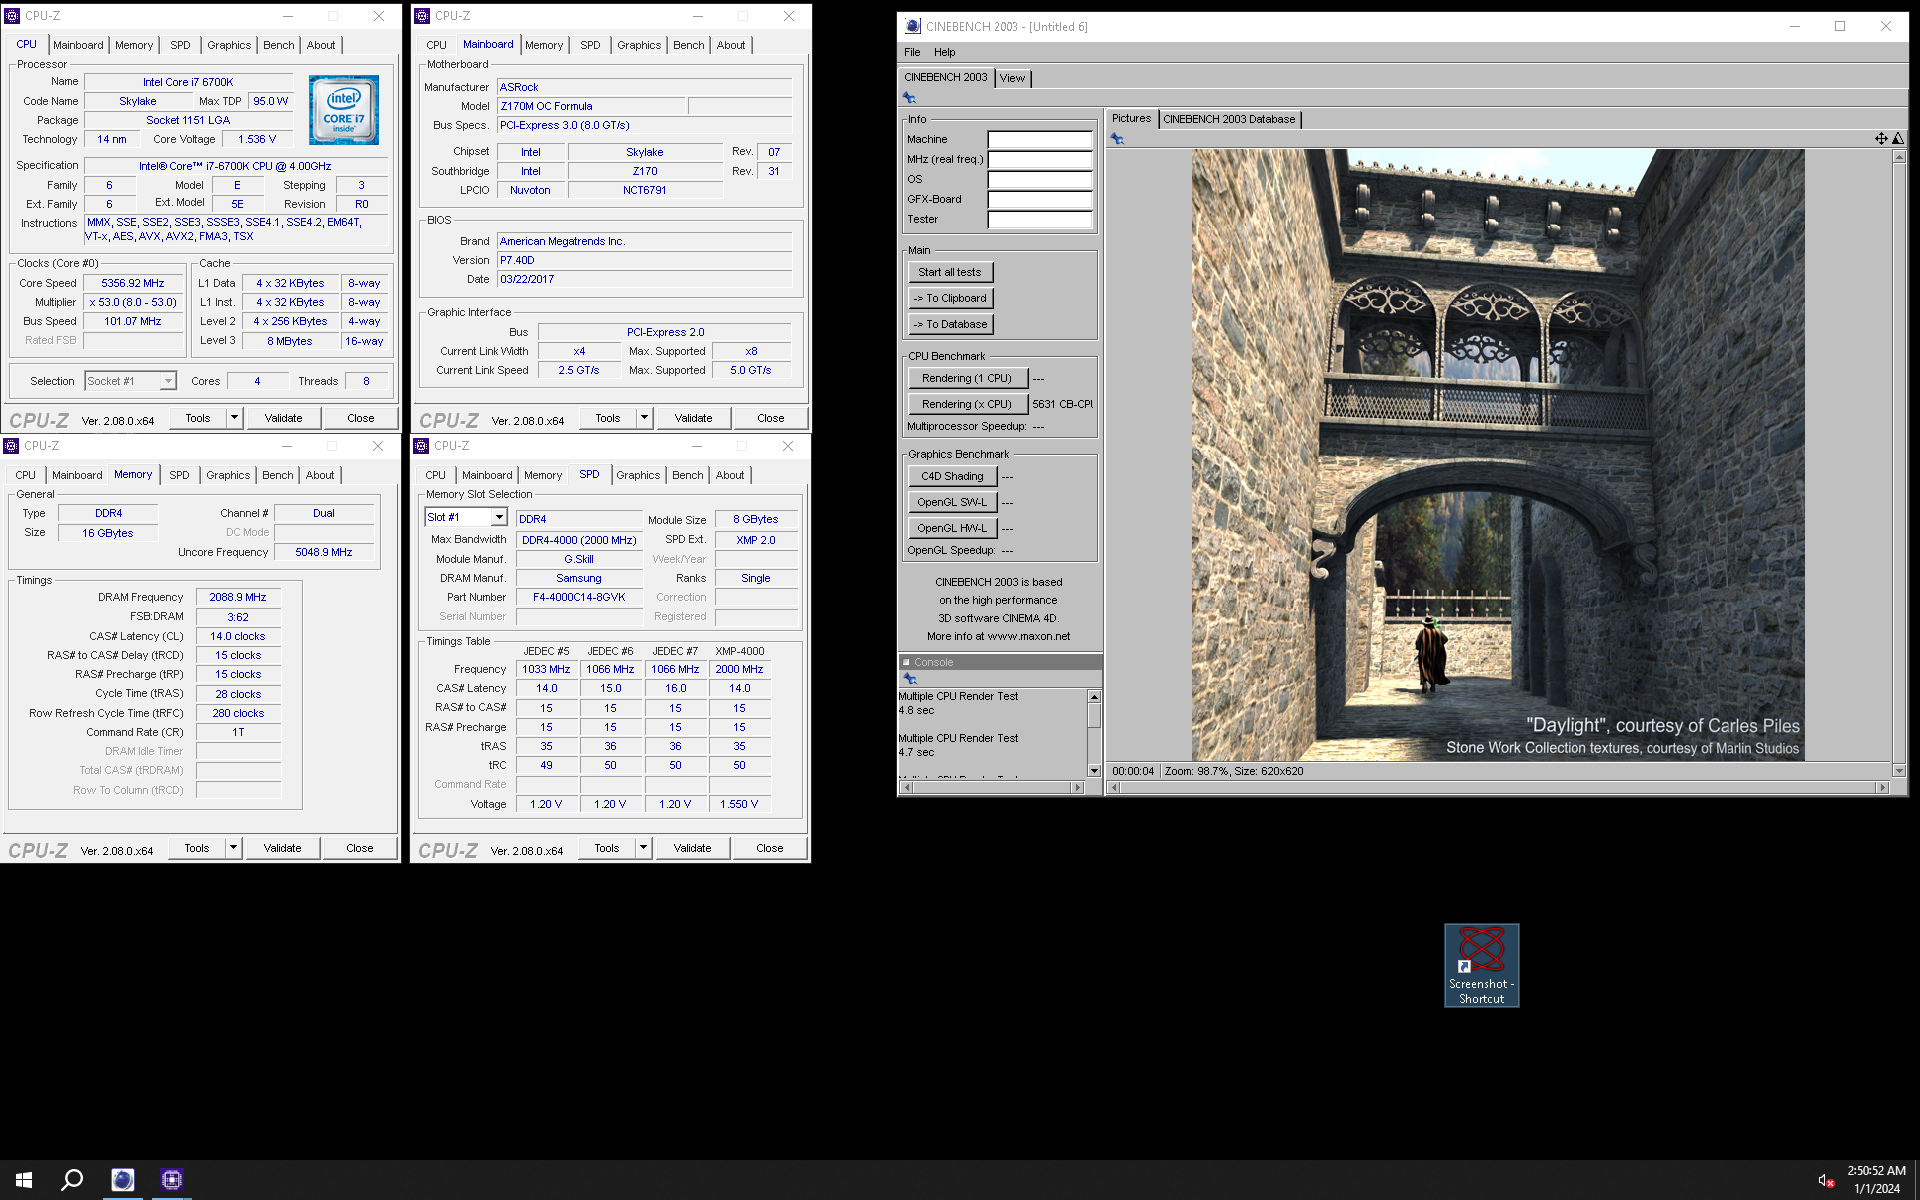Click the move arrows icon in Pictures panel
This screenshot has height=1200, width=1920.
point(1881,139)
